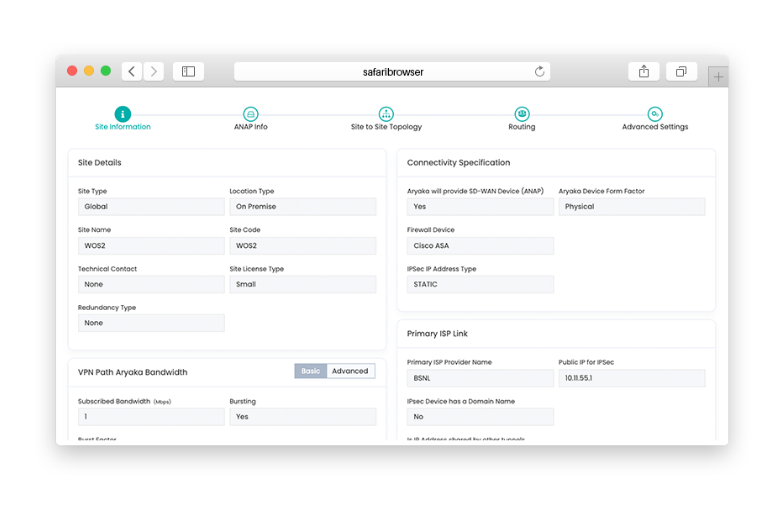Click the Site Information step icon
This screenshot has height=521, width=782.
pos(123,114)
